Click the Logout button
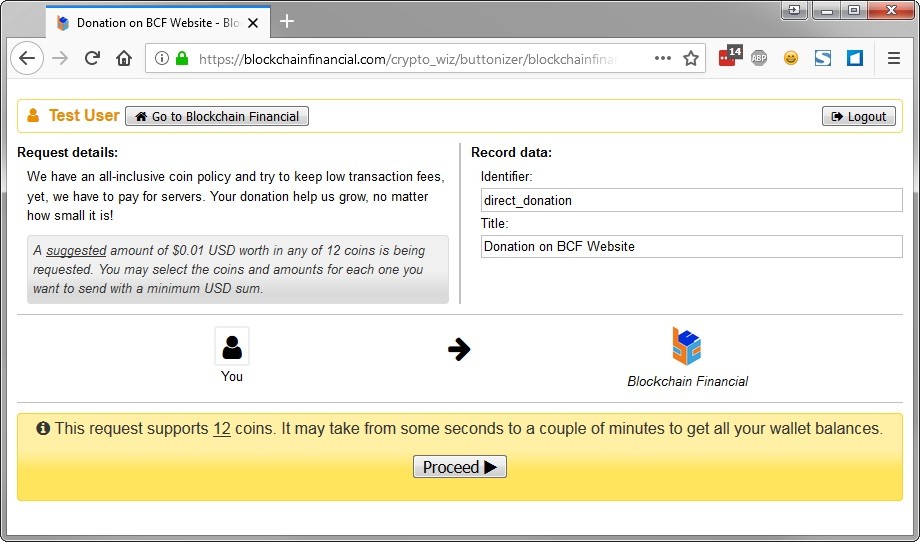The width and height of the screenshot is (920, 542). point(858,116)
